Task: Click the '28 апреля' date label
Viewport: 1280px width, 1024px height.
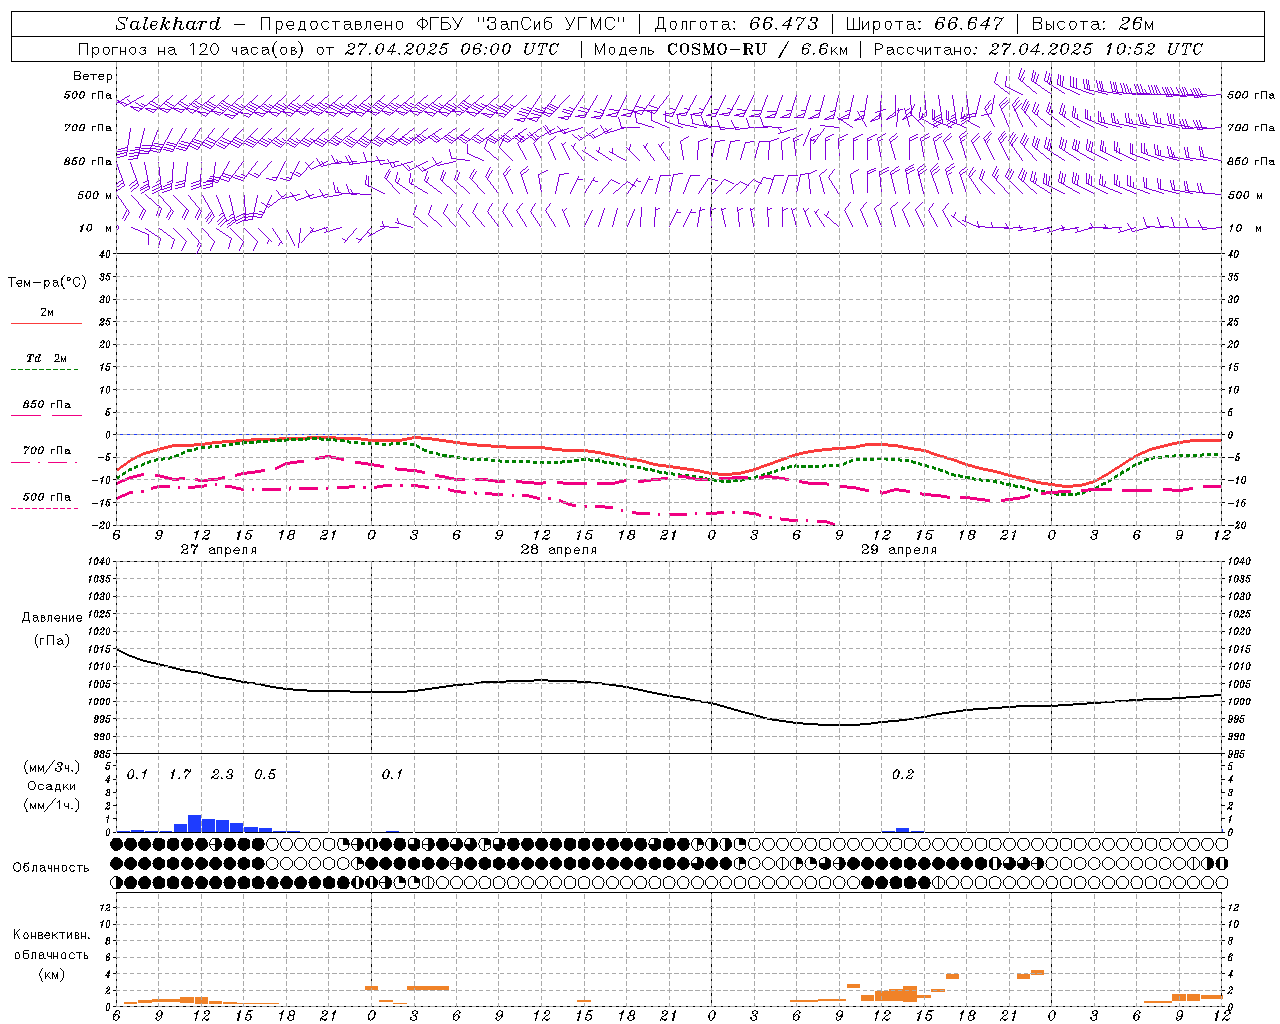Action: (558, 550)
